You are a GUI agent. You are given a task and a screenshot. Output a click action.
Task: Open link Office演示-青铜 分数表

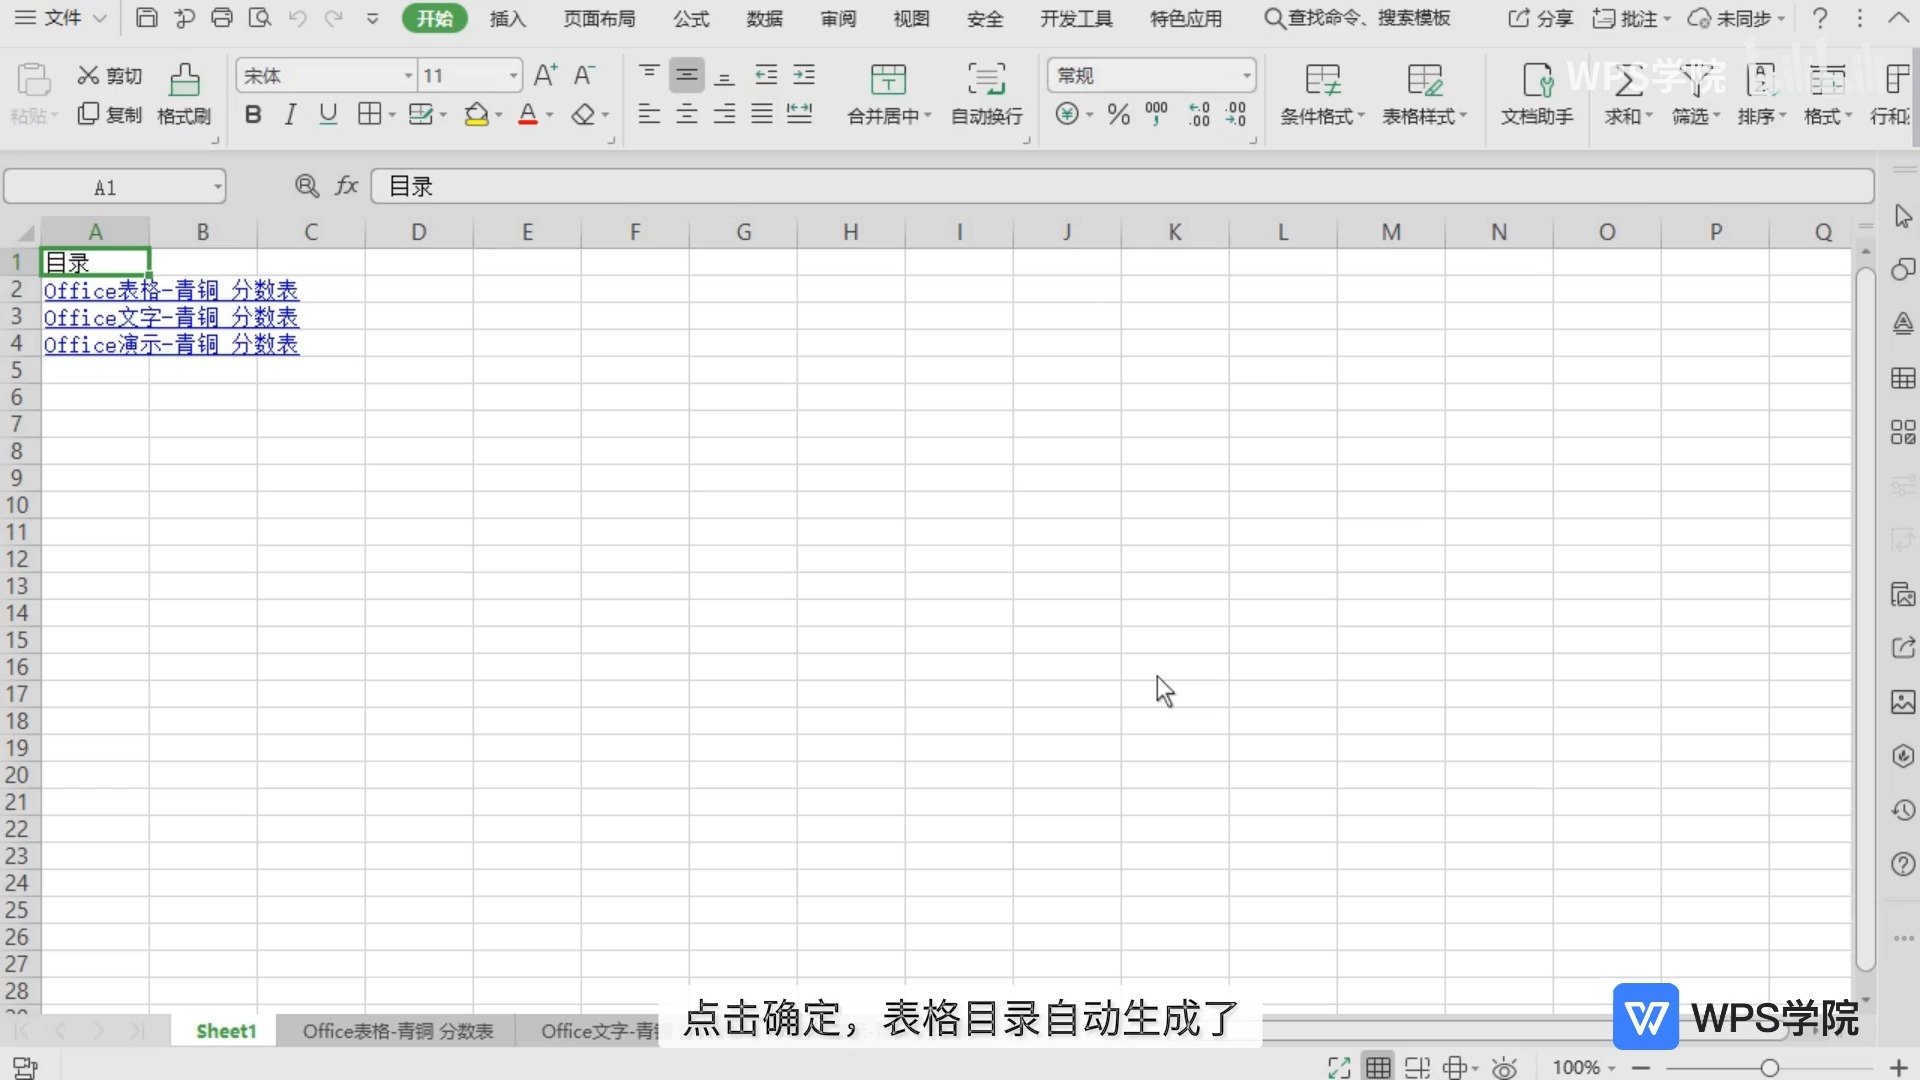click(x=171, y=344)
